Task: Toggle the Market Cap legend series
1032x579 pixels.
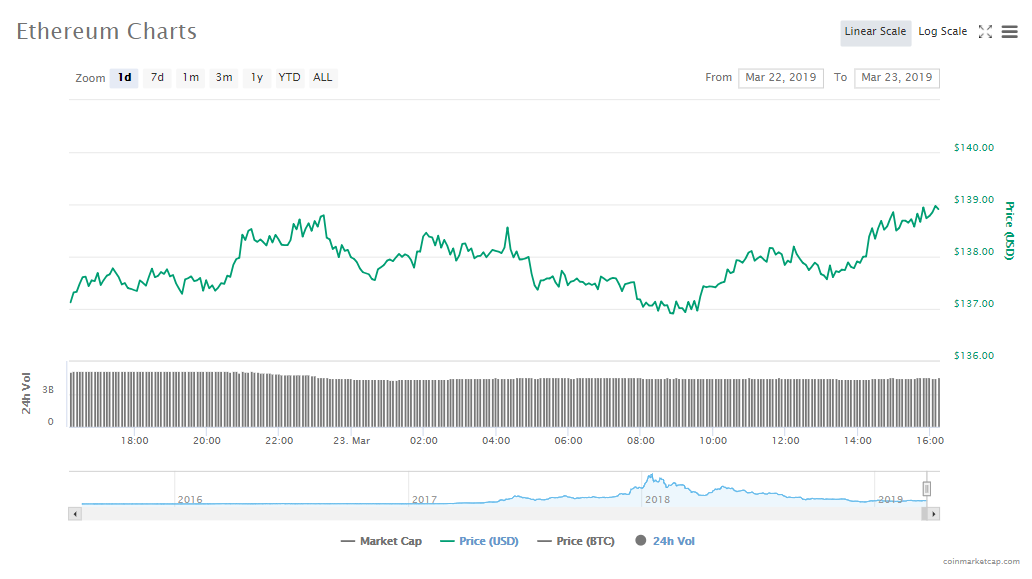Action: click(381, 541)
